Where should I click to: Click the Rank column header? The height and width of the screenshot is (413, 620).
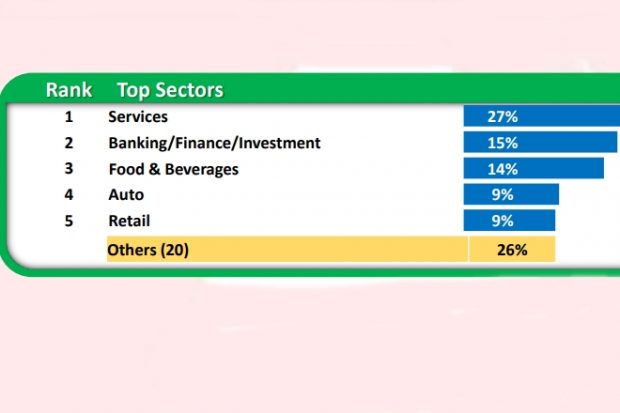pyautogui.click(x=69, y=90)
